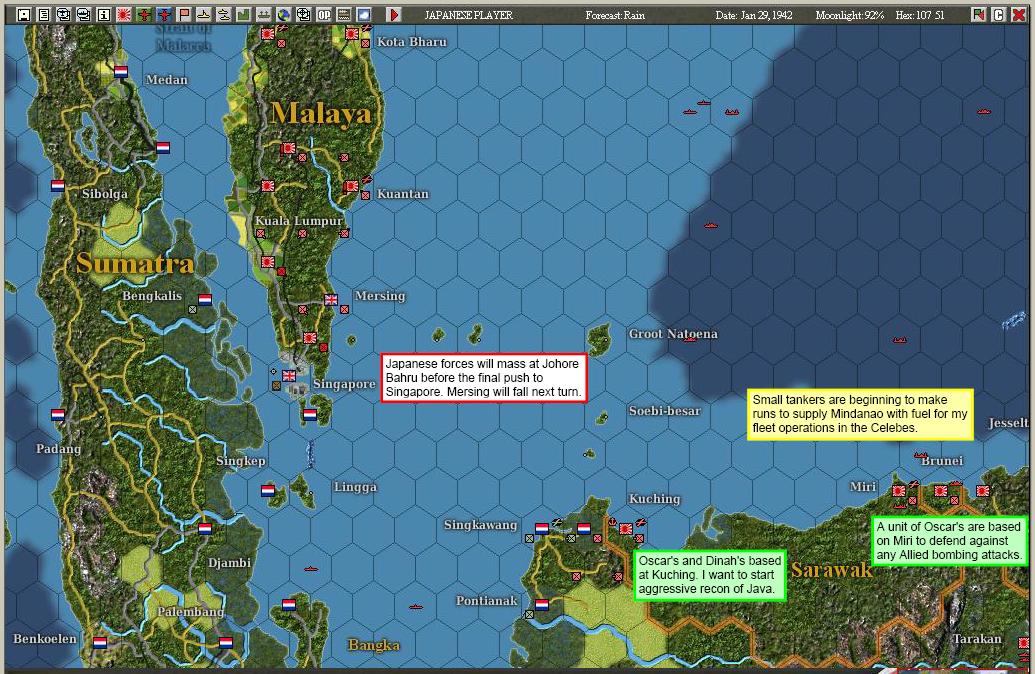Open the OP toolbar button

(323, 15)
